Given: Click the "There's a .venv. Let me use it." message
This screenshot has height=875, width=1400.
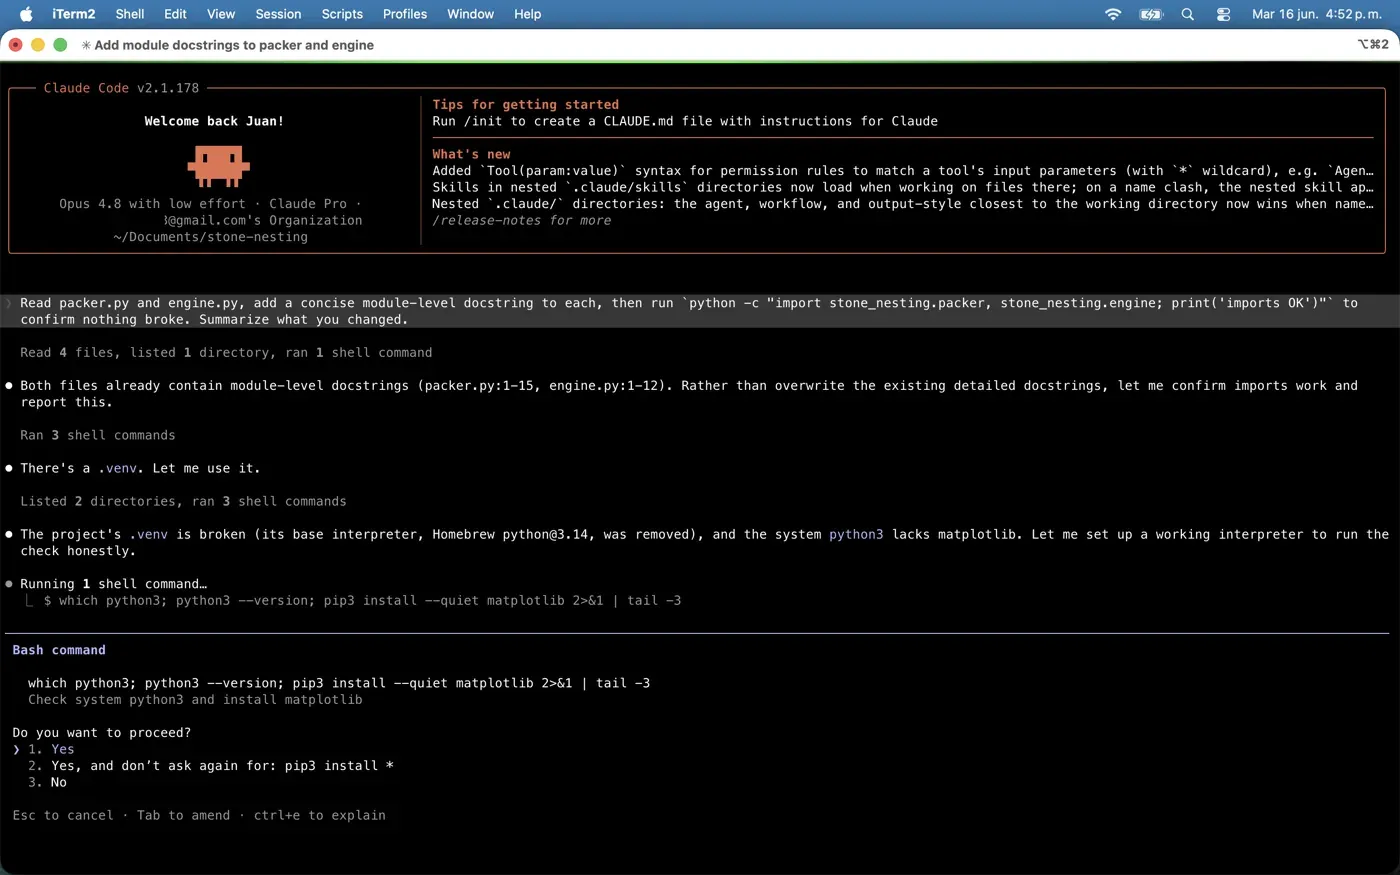Looking at the screenshot, I should (x=140, y=469).
